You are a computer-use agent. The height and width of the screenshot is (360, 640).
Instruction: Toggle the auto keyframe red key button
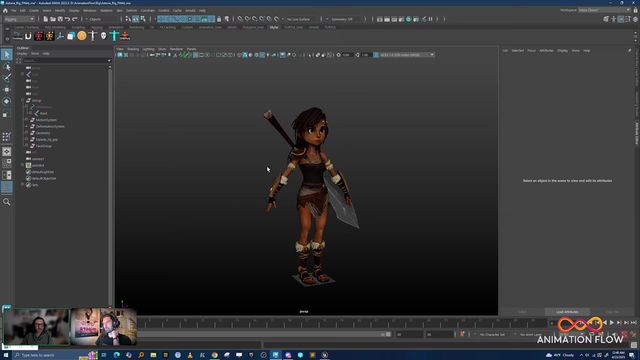click(462, 334)
